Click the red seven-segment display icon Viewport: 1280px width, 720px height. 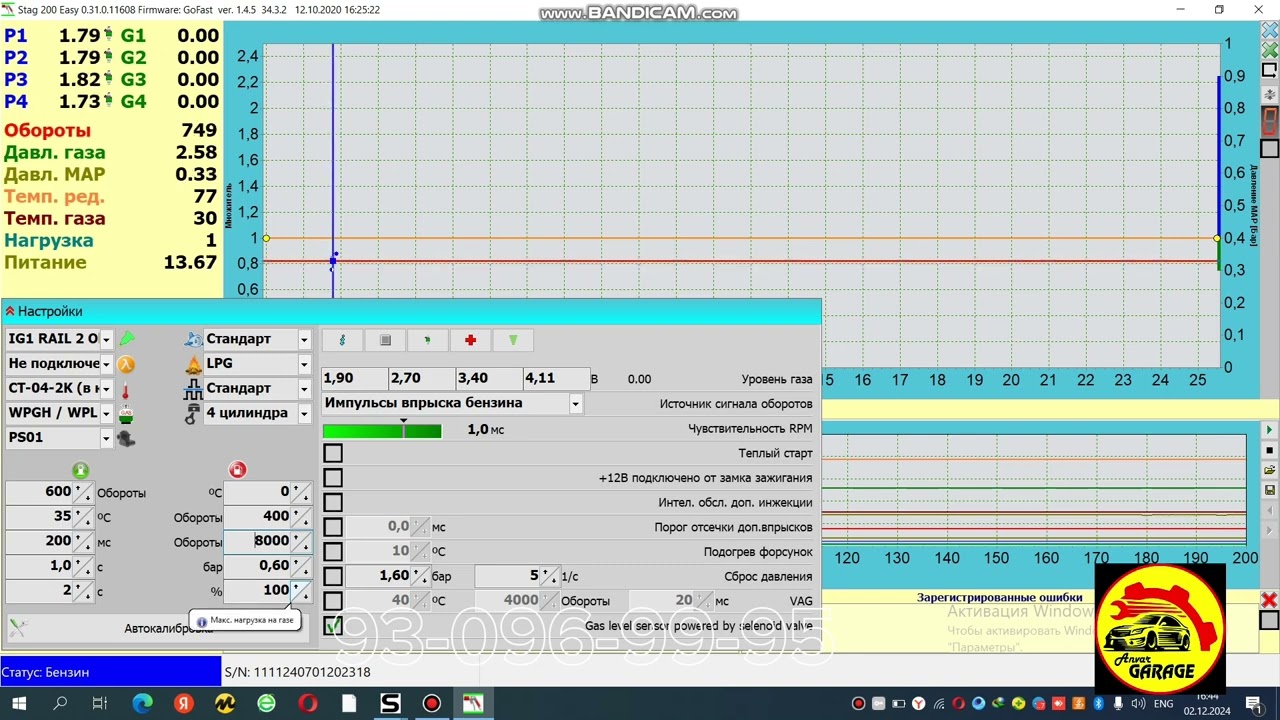click(x=1269, y=122)
